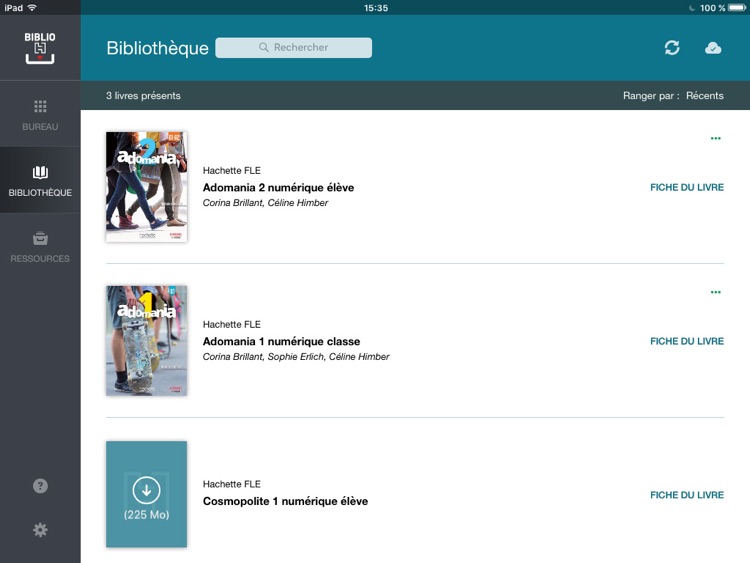Open Adomania 2 book cover

click(x=146, y=187)
